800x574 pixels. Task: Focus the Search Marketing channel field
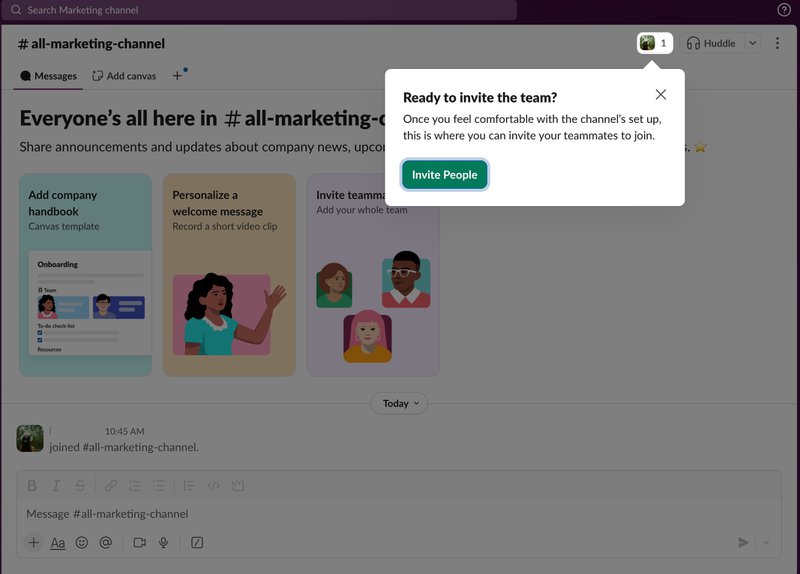(x=259, y=10)
